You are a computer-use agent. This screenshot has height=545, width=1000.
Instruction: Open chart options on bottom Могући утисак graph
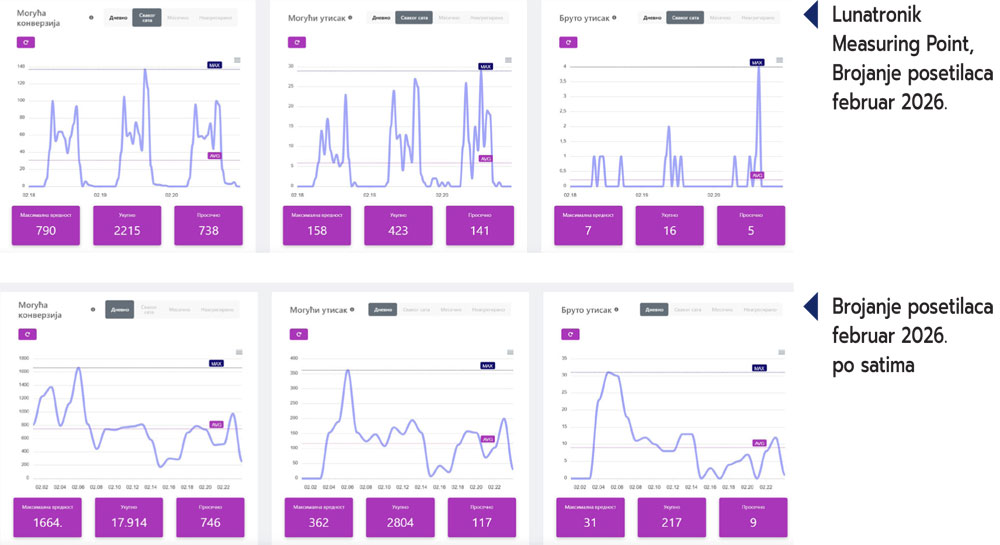pos(509,352)
